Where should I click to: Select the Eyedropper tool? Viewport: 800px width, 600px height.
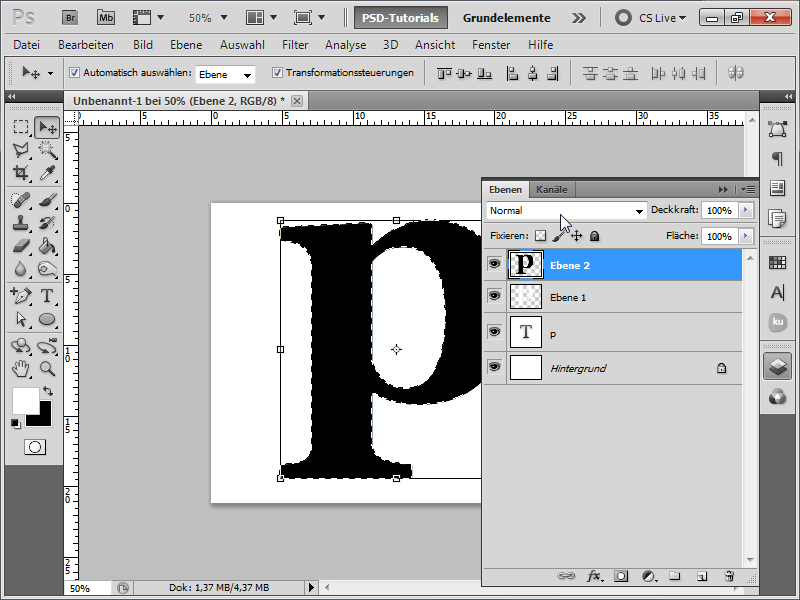47,173
